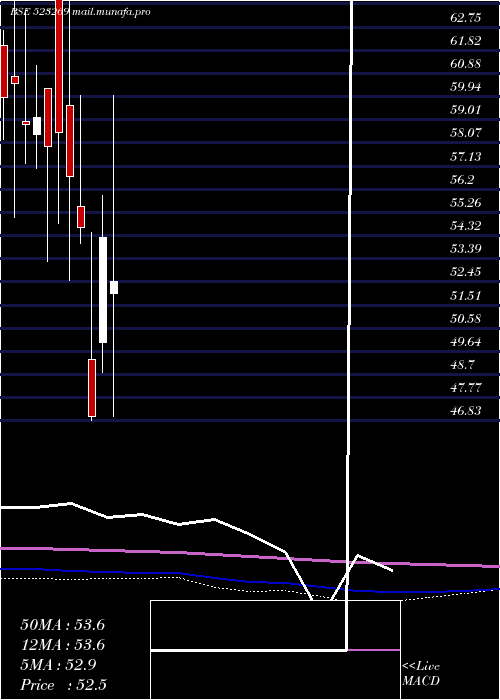Select the lowest red candle near 47.77
This screenshot has width=500, height=700.
pyautogui.click(x=92, y=388)
